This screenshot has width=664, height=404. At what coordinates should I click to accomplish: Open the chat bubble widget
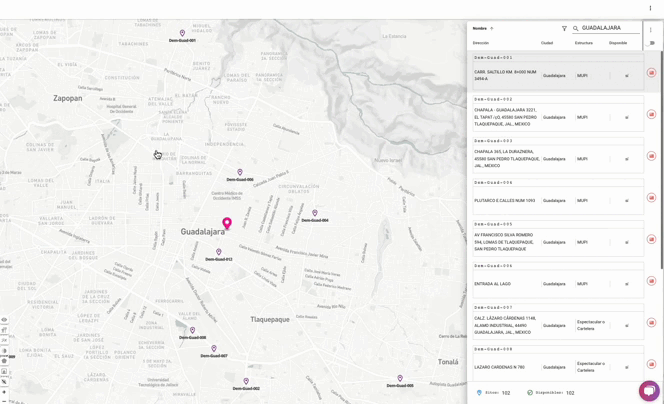pyautogui.click(x=649, y=390)
